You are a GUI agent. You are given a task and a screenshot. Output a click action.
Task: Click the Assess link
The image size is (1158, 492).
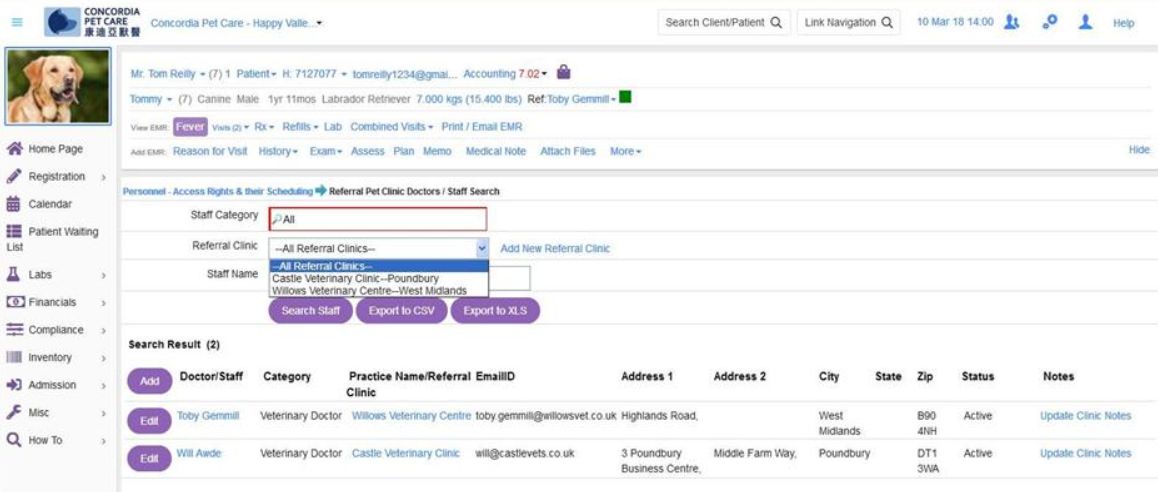pos(368,151)
